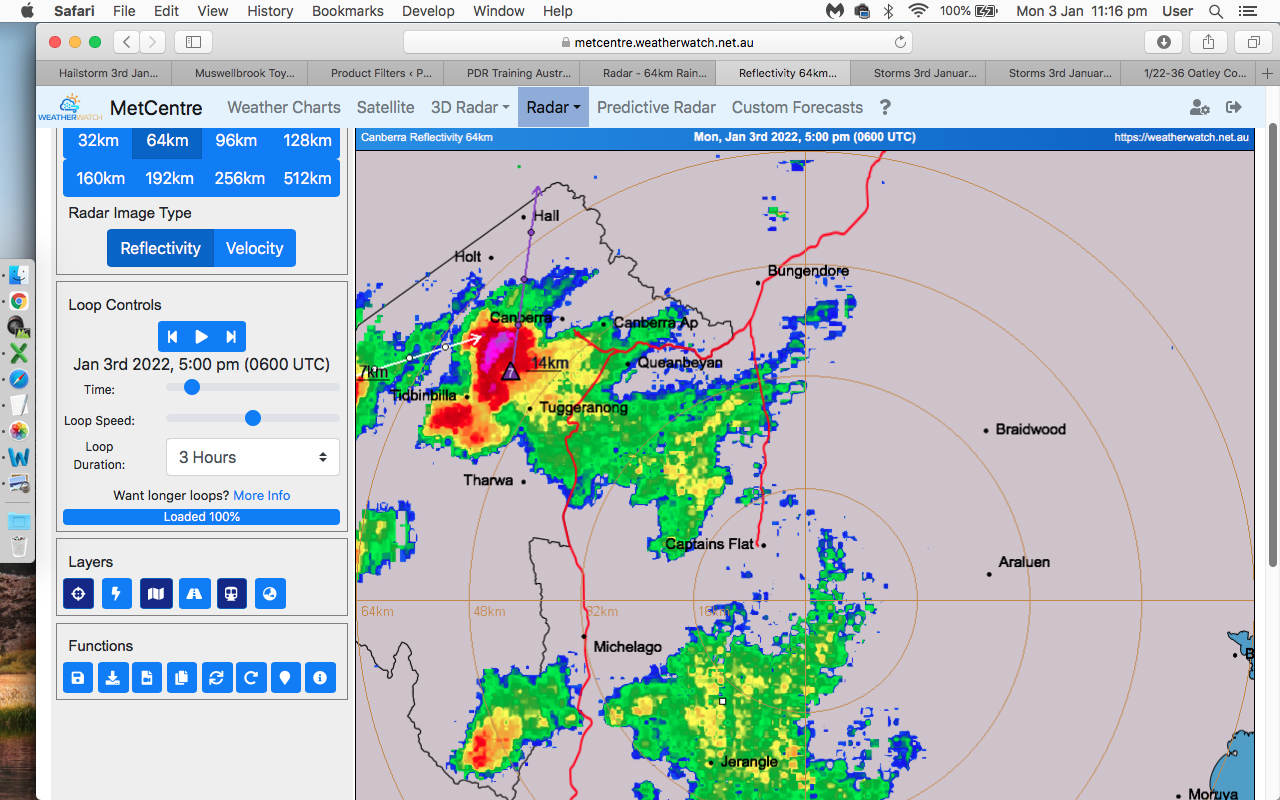Open Loop Duration 3 Hours dropdown

click(x=253, y=457)
